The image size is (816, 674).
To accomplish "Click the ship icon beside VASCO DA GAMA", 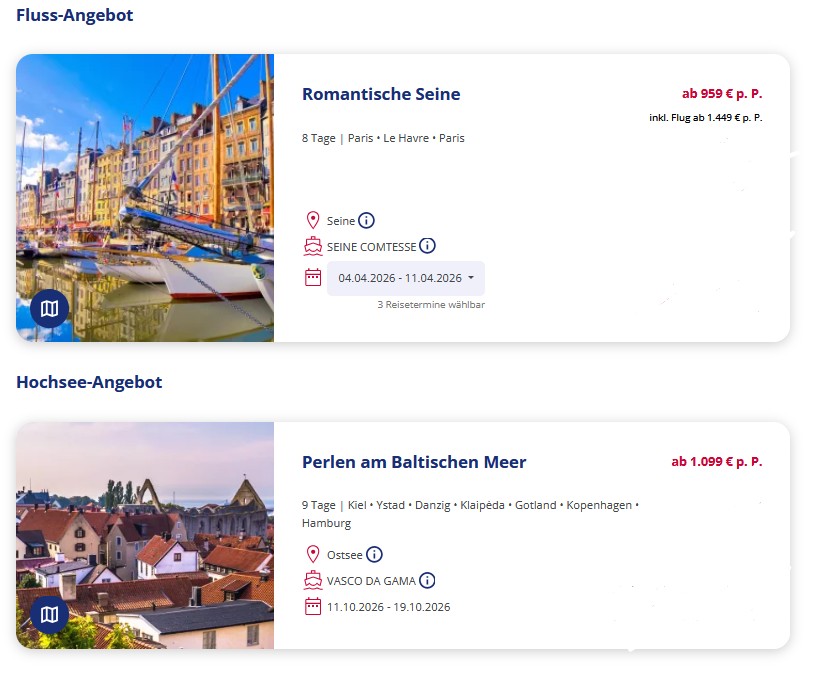I will tap(313, 580).
